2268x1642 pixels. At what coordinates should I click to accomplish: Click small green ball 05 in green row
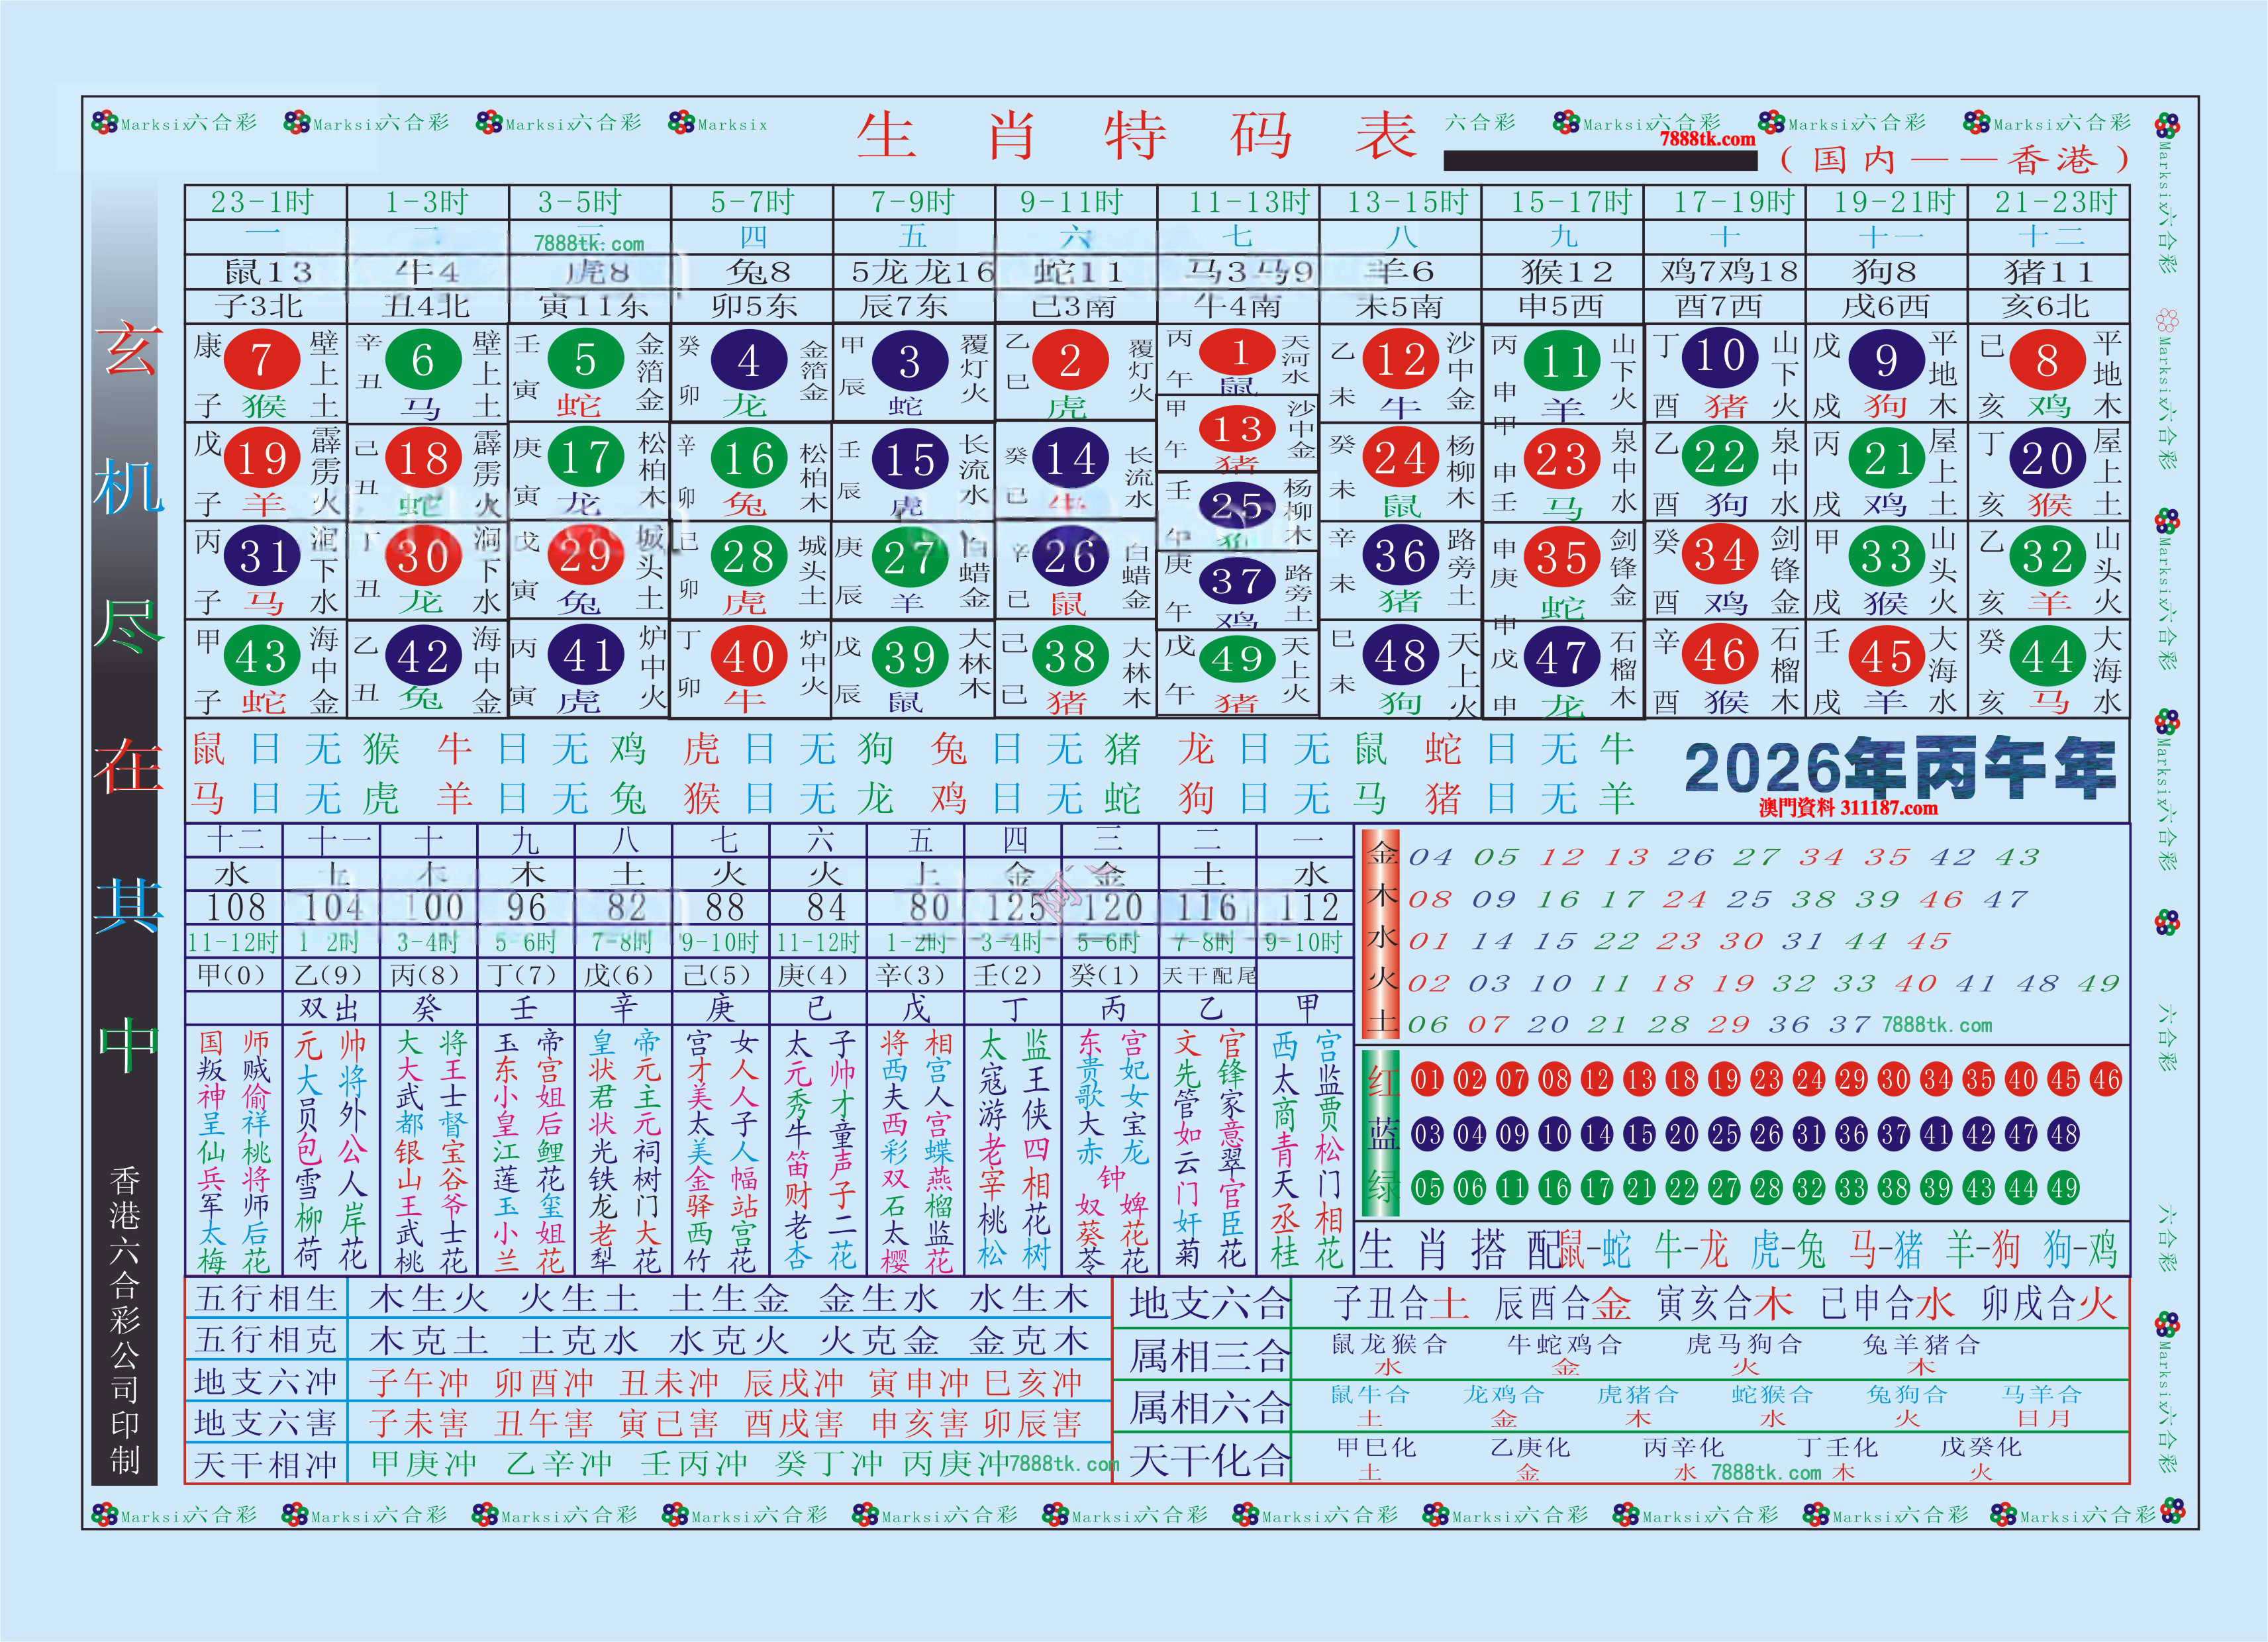click(x=1427, y=1188)
